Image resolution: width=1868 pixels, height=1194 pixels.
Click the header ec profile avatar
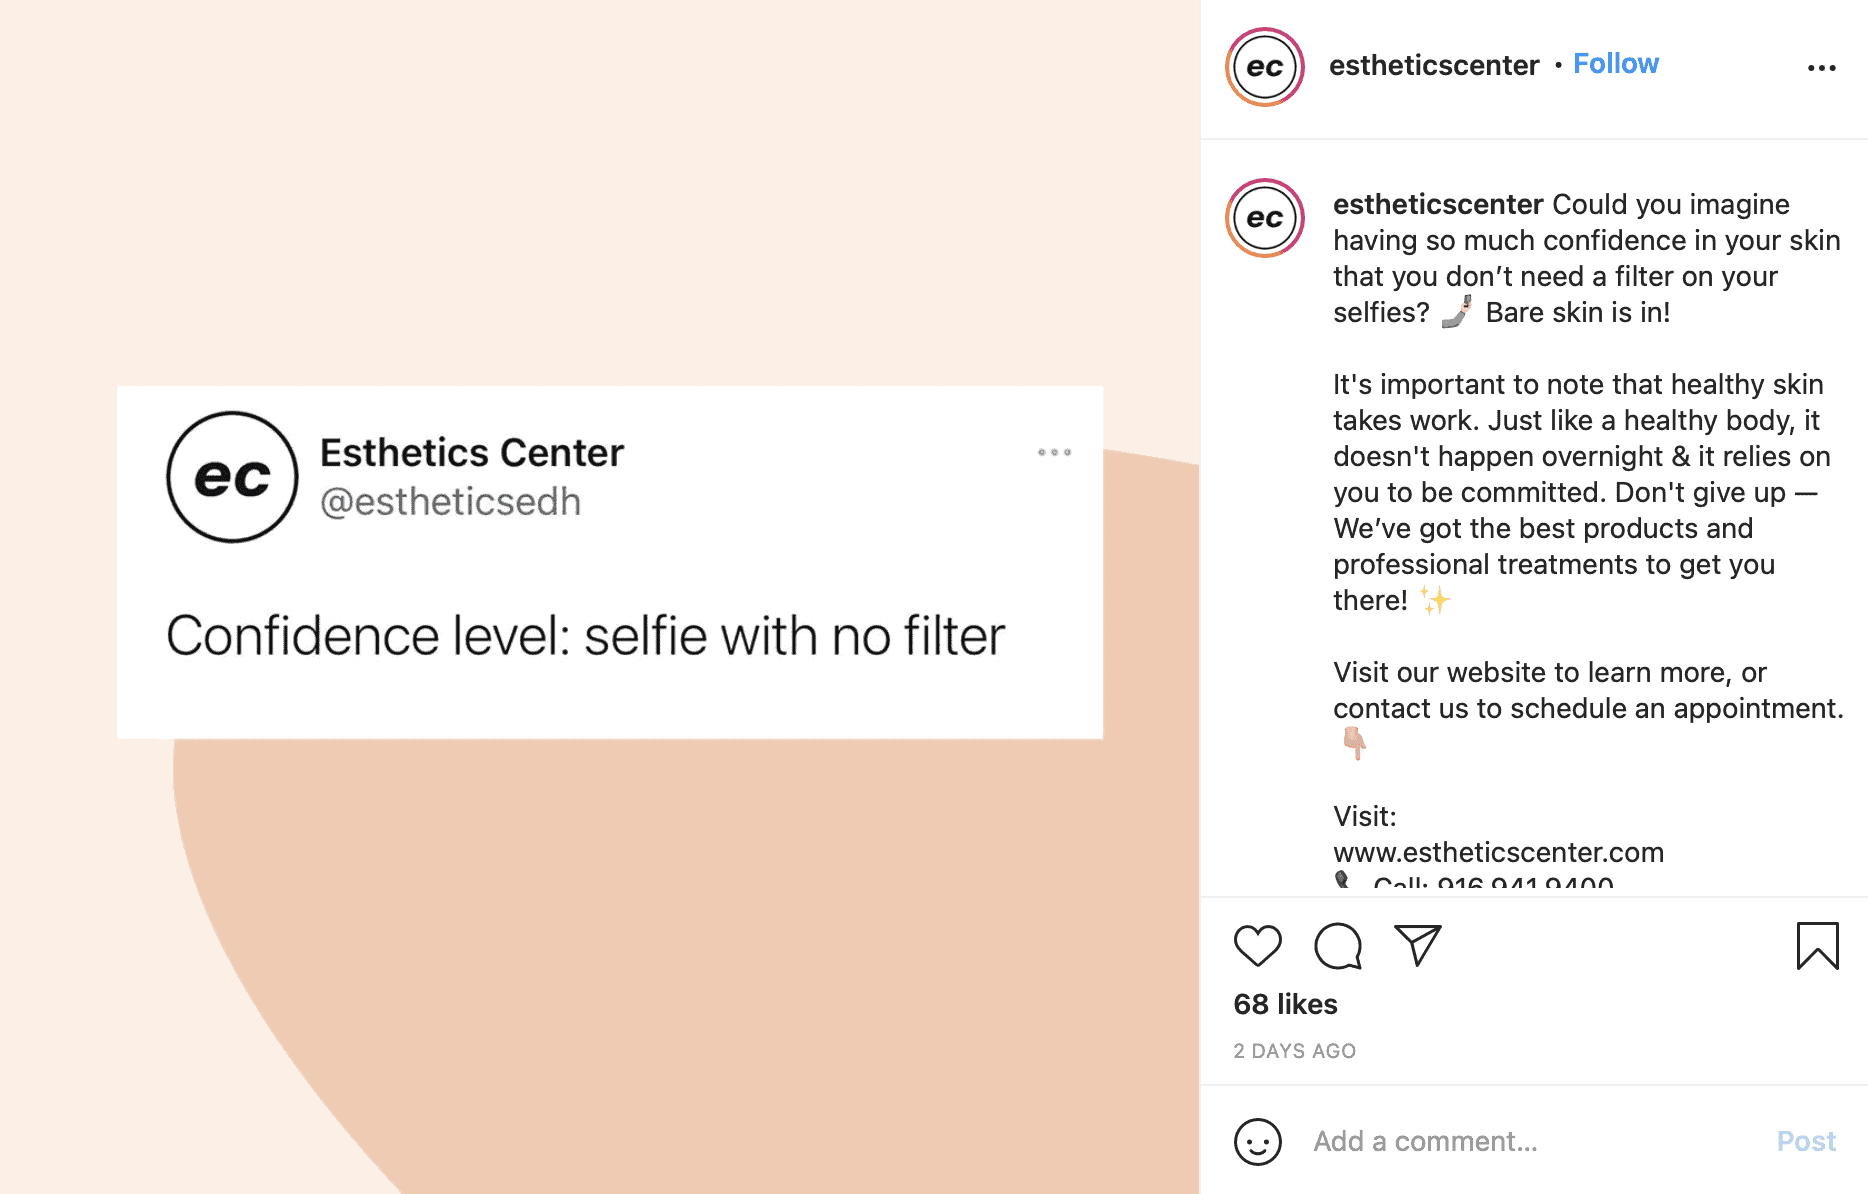(x=1265, y=67)
